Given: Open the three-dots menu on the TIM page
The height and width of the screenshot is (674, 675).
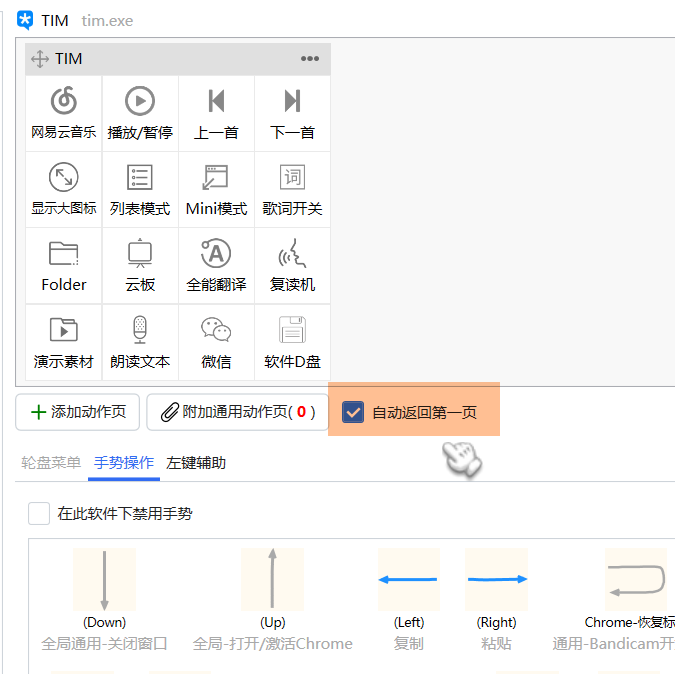Looking at the screenshot, I should tap(310, 59).
